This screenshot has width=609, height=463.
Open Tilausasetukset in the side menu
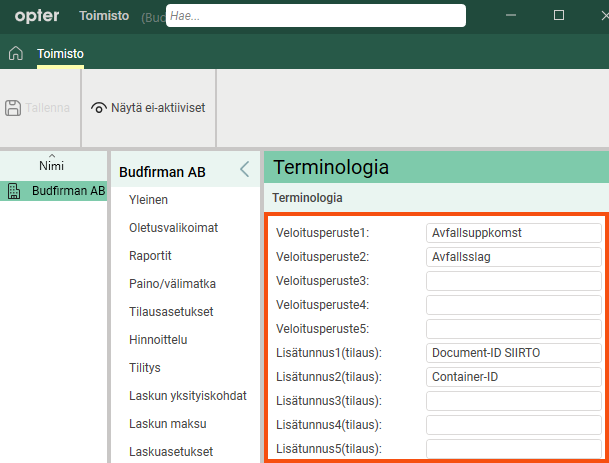(x=171, y=312)
